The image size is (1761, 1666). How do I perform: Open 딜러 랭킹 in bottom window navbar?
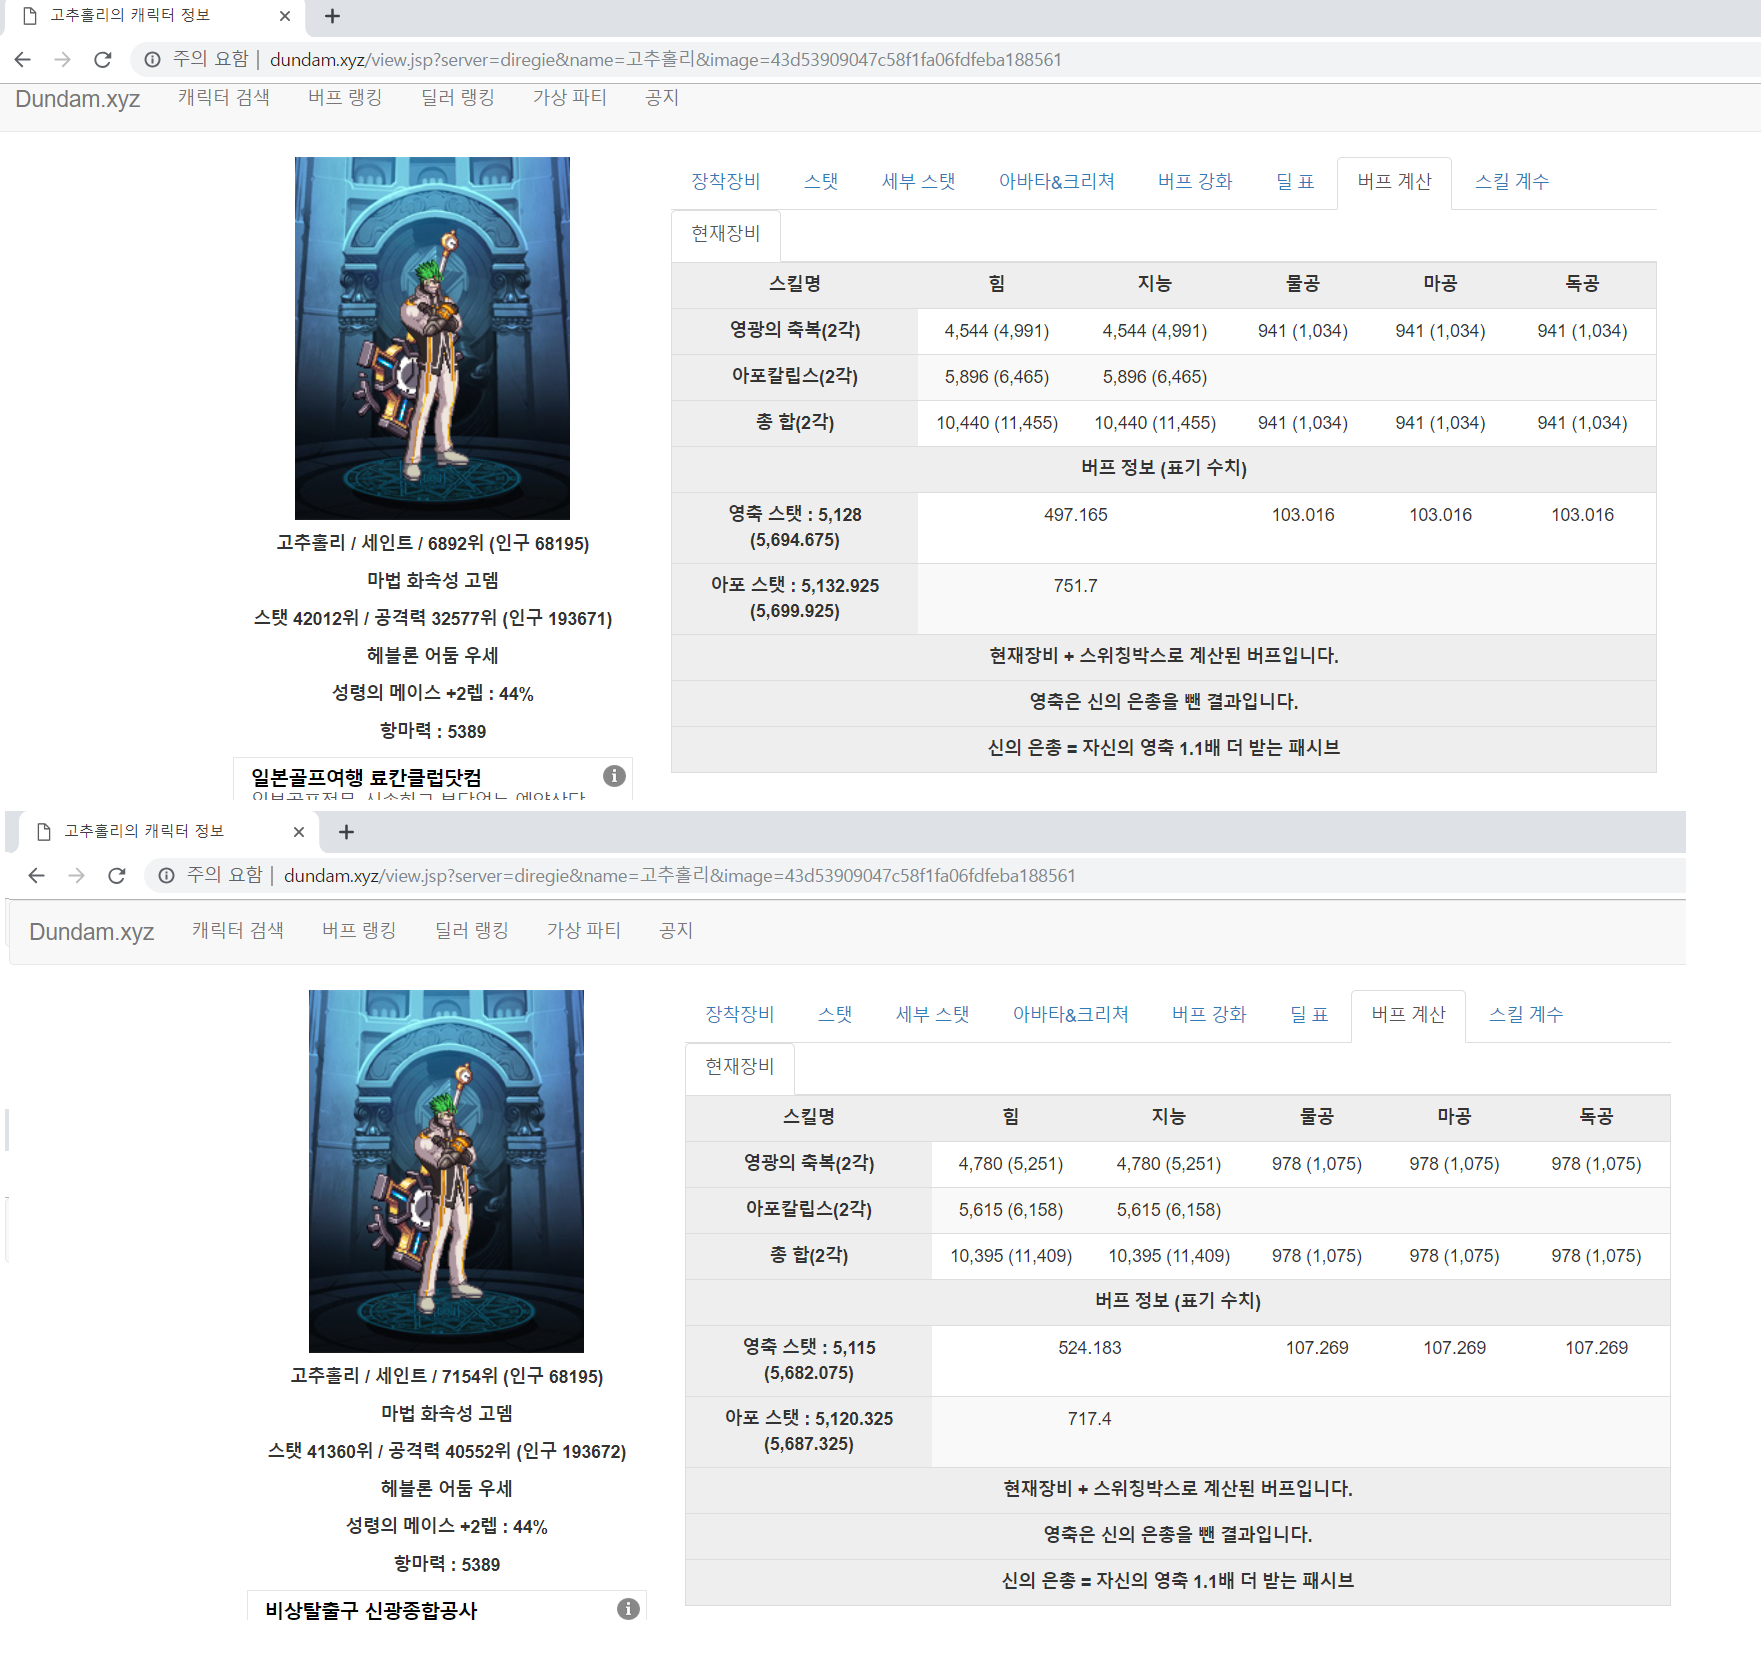point(472,930)
